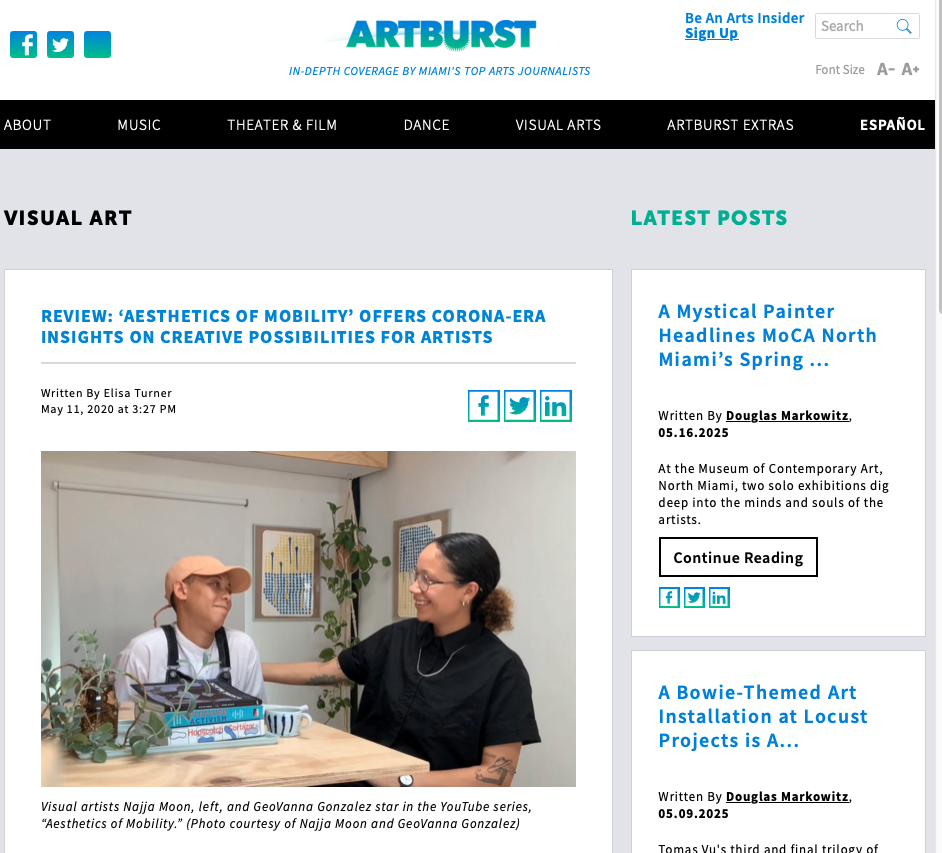
Task: Click the search magnifier icon
Action: coord(904,26)
